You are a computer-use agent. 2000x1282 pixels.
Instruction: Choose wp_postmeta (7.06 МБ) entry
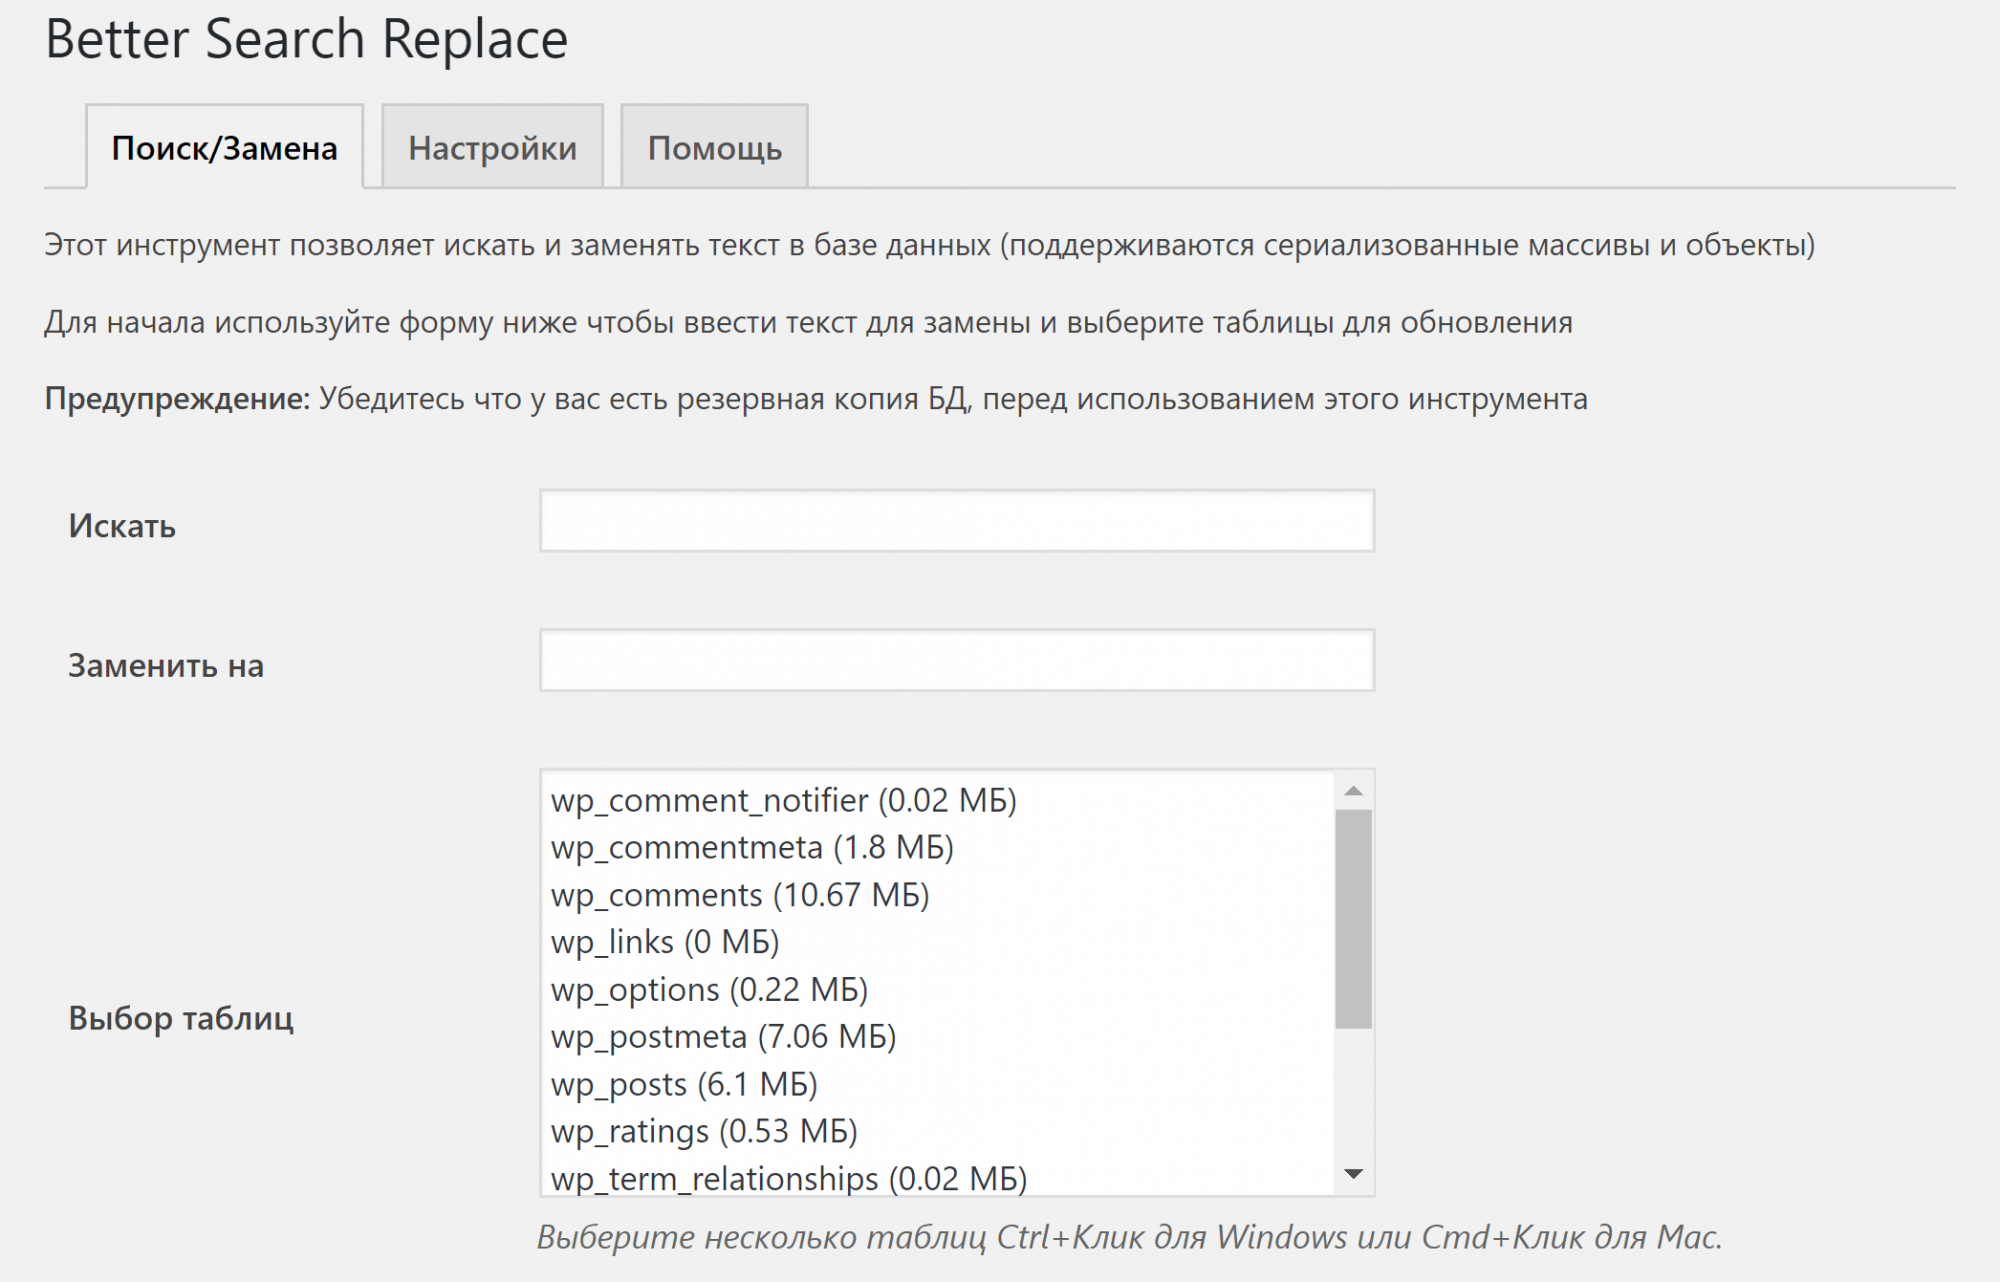(x=723, y=1036)
